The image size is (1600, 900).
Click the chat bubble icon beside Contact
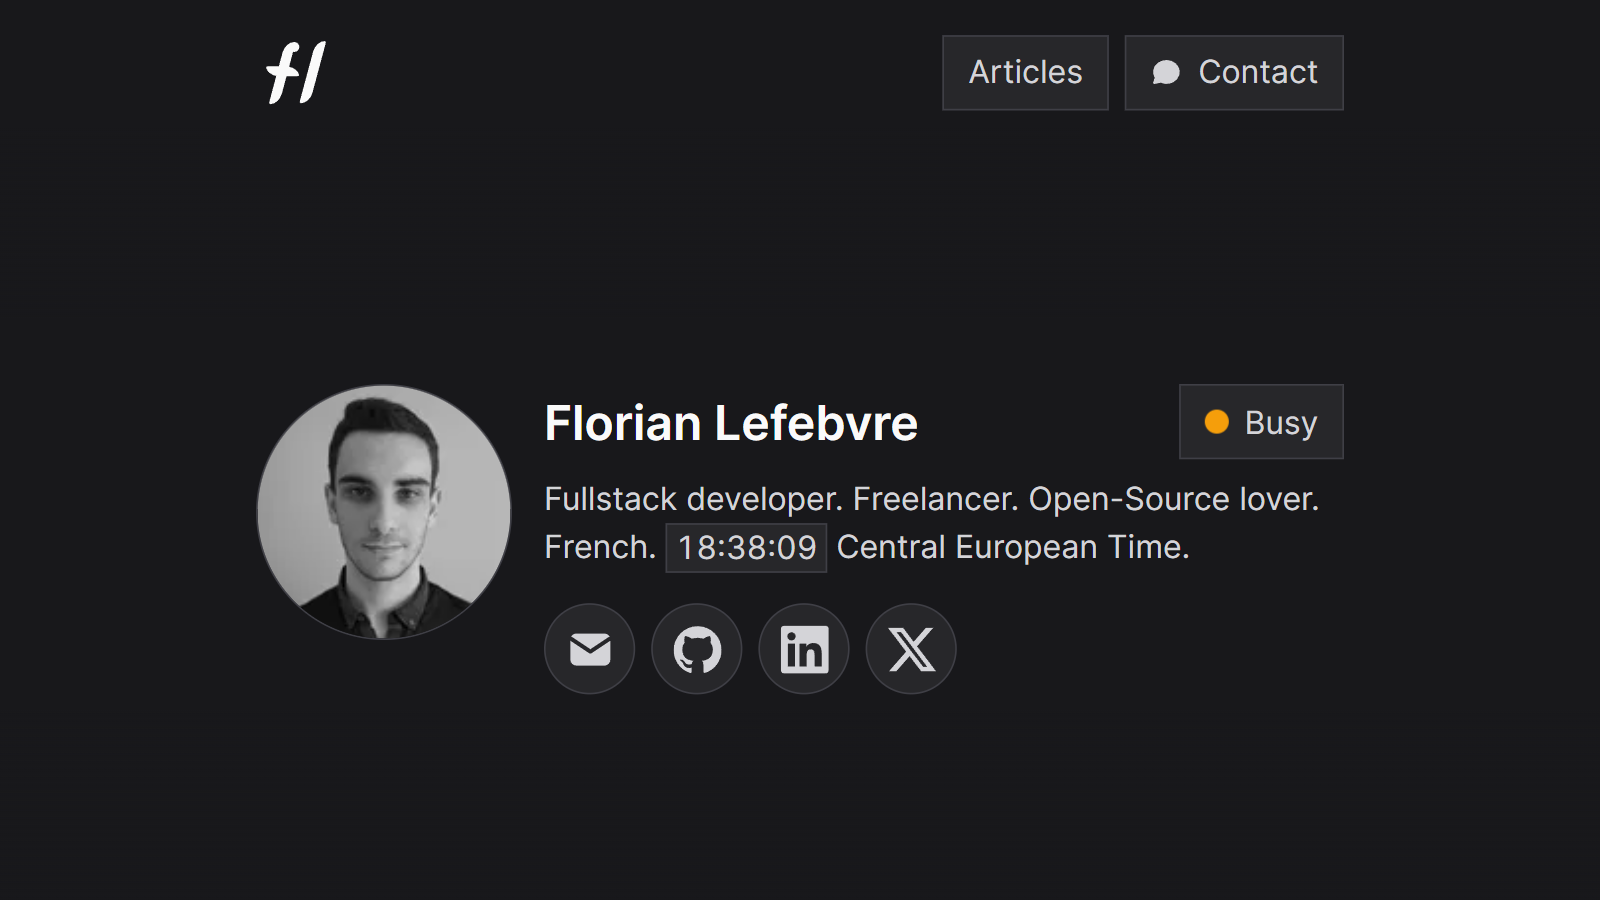[1166, 73]
